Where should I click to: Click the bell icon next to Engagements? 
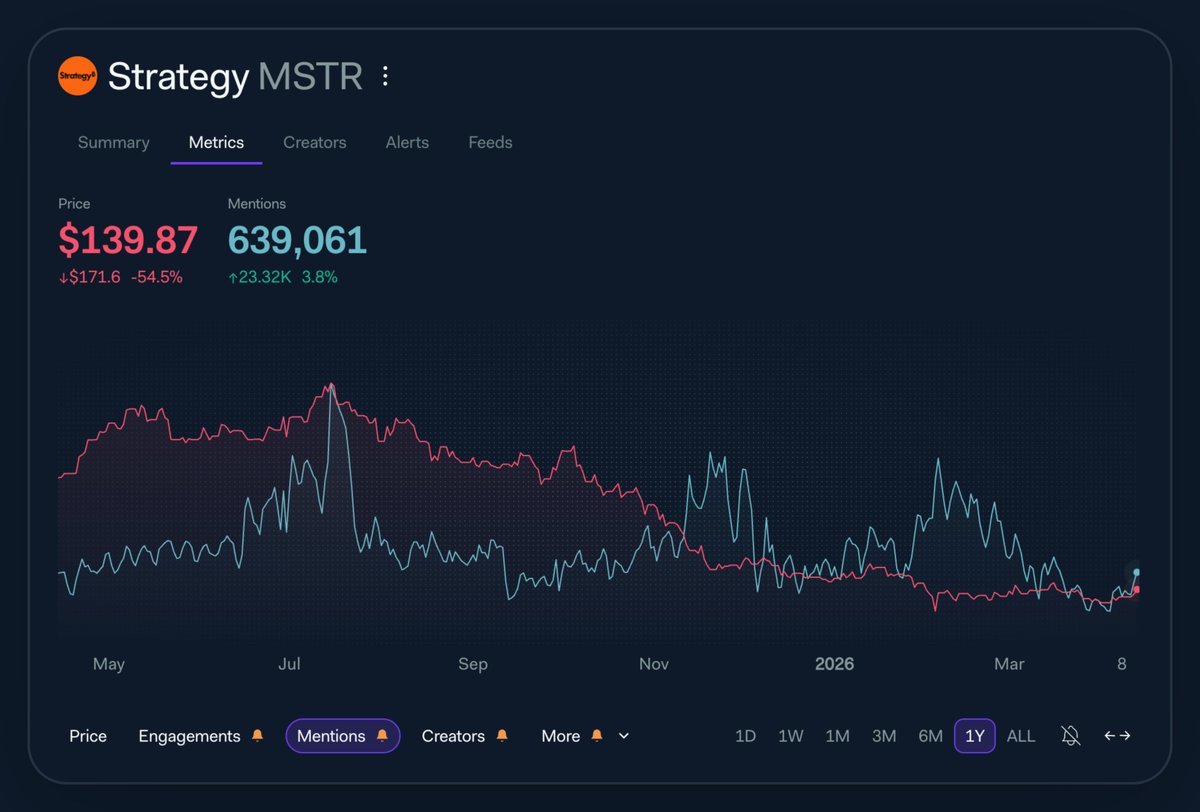[x=258, y=736]
